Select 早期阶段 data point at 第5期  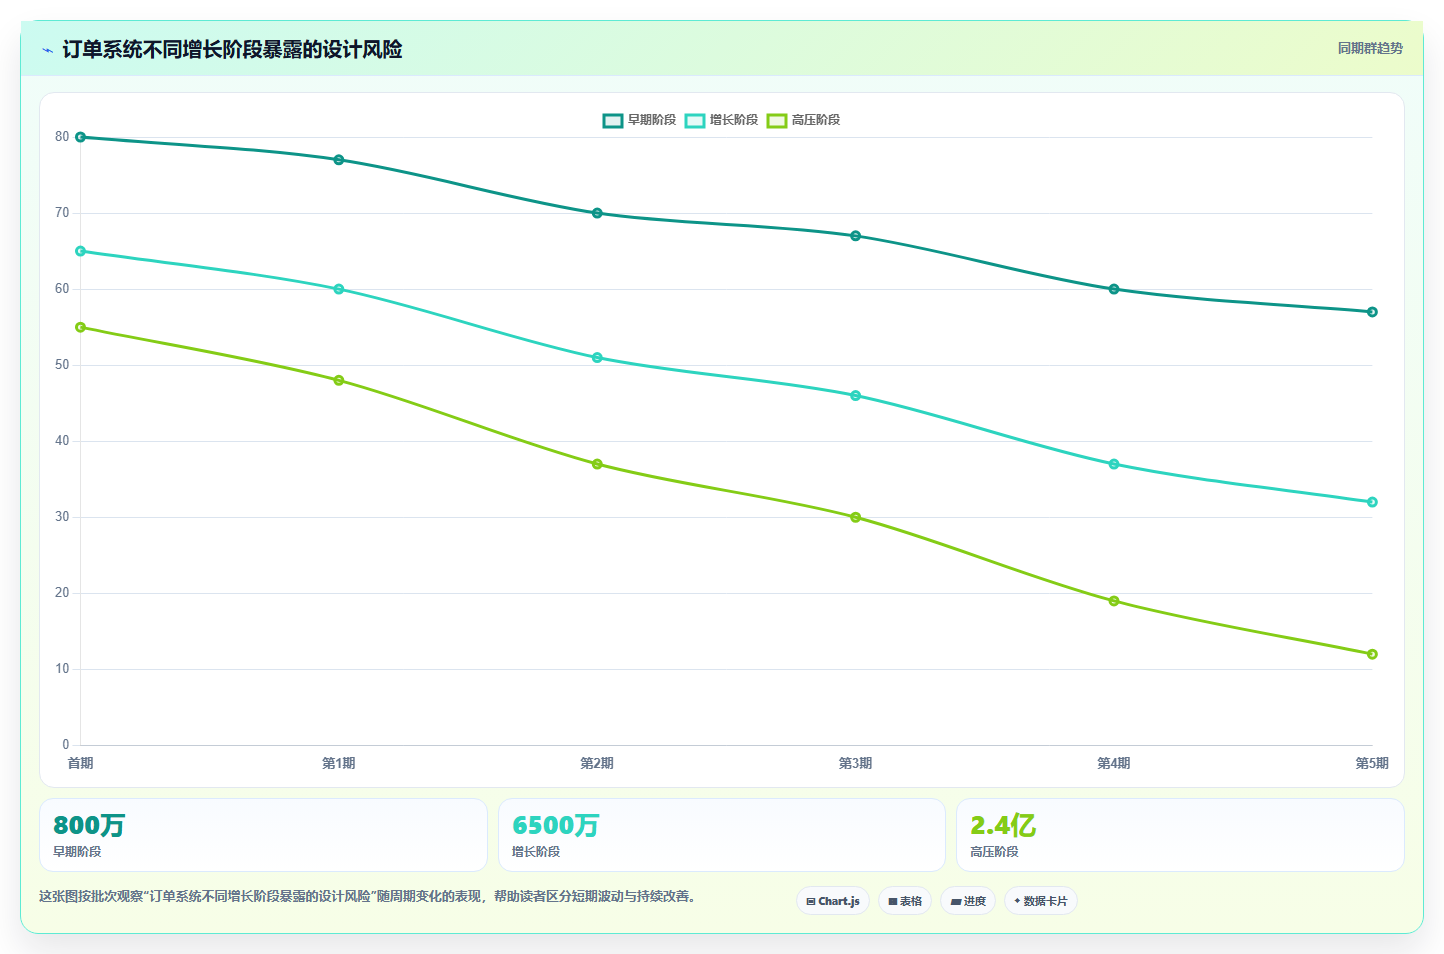coord(1372,312)
